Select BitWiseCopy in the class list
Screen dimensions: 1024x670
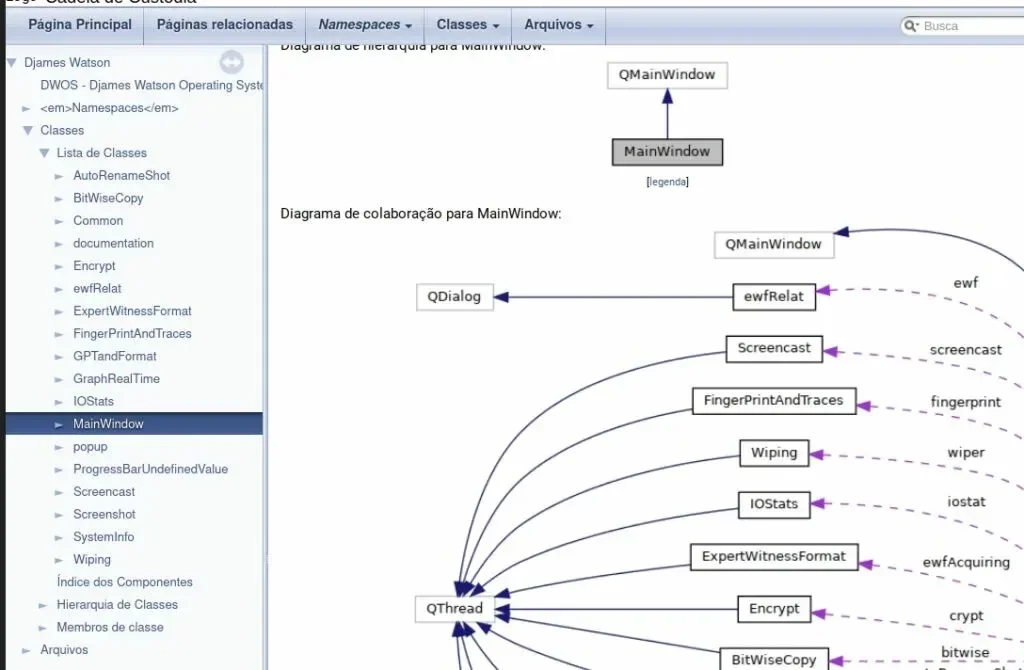pyautogui.click(x=108, y=199)
